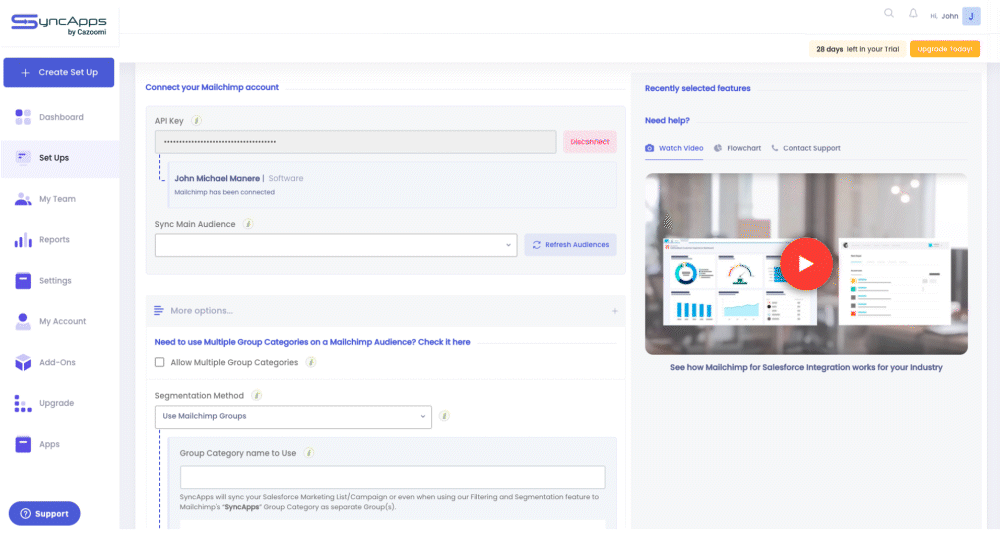This screenshot has height=542, width=1000.
Task: Open the Settings sidebar item
Action: (x=60, y=281)
